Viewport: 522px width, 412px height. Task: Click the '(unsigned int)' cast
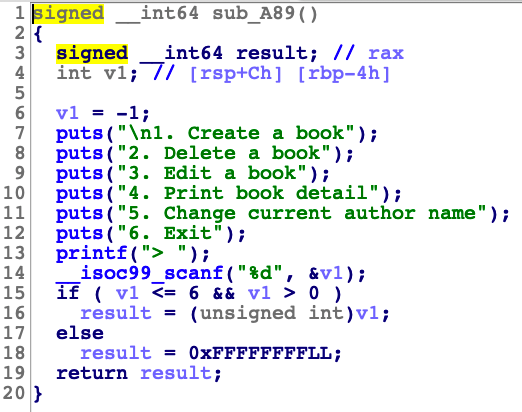271,313
